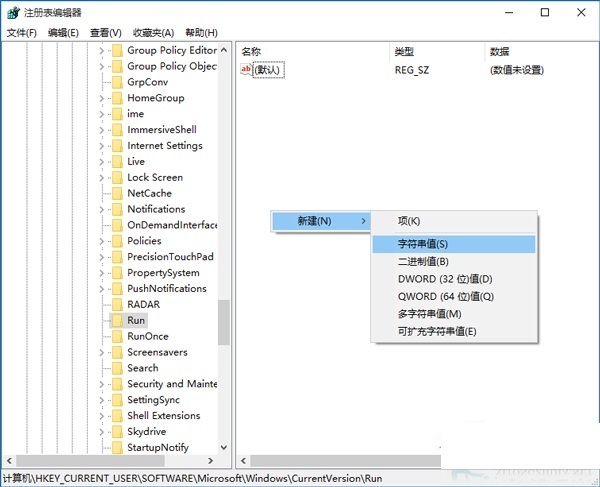Click the ime folder icon
This screenshot has height=487, width=600.
tap(117, 114)
